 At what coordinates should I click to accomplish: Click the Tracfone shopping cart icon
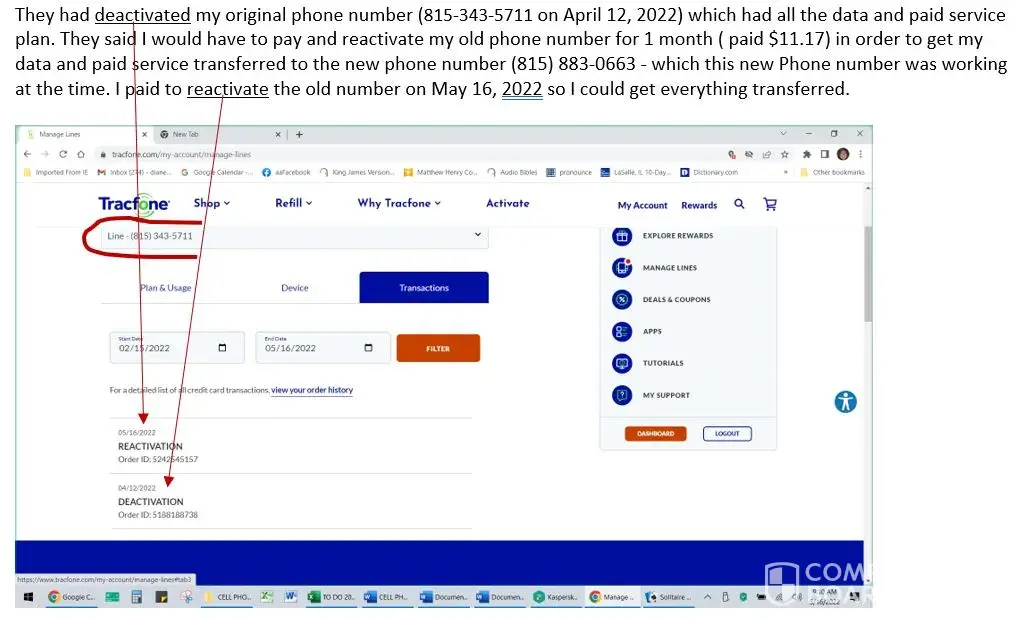click(x=769, y=204)
